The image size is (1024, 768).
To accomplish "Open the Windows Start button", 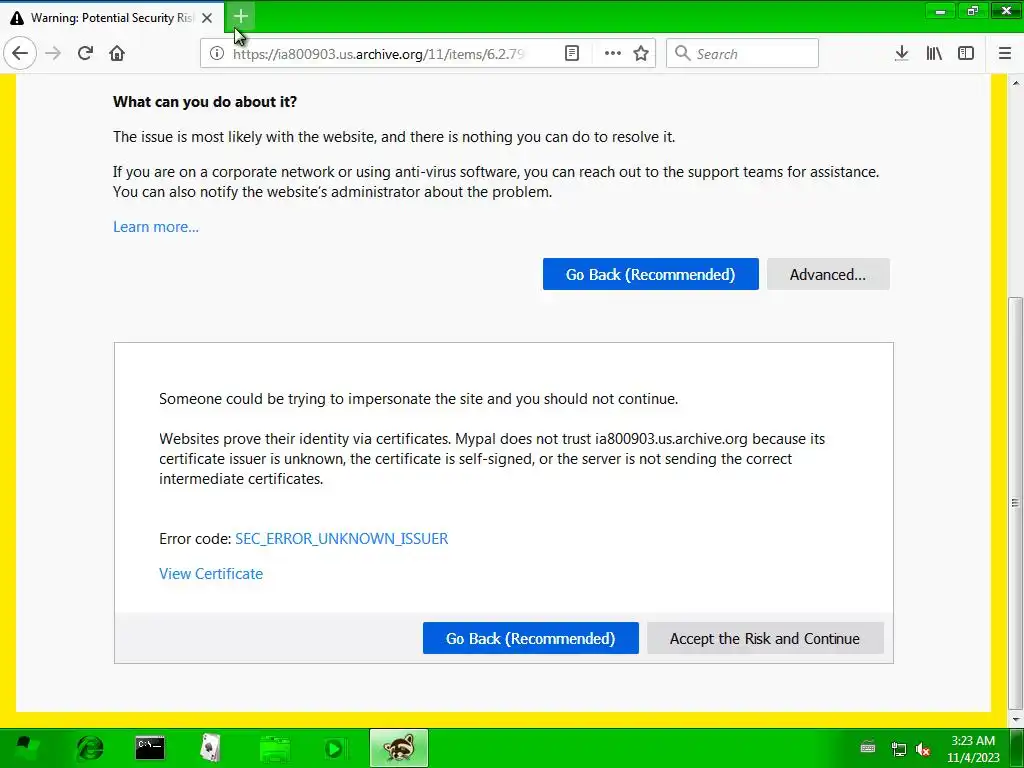I will click(x=25, y=748).
